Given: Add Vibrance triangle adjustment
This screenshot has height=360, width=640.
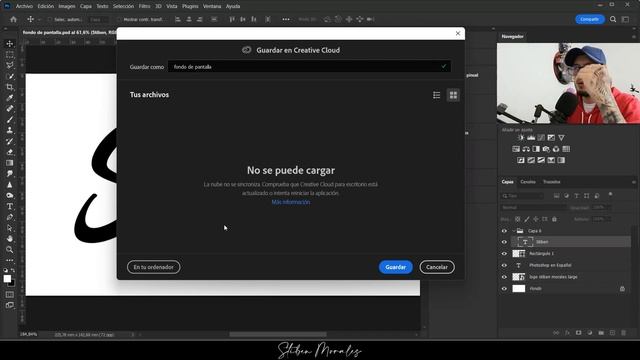Looking at the screenshot, I should (561, 138).
